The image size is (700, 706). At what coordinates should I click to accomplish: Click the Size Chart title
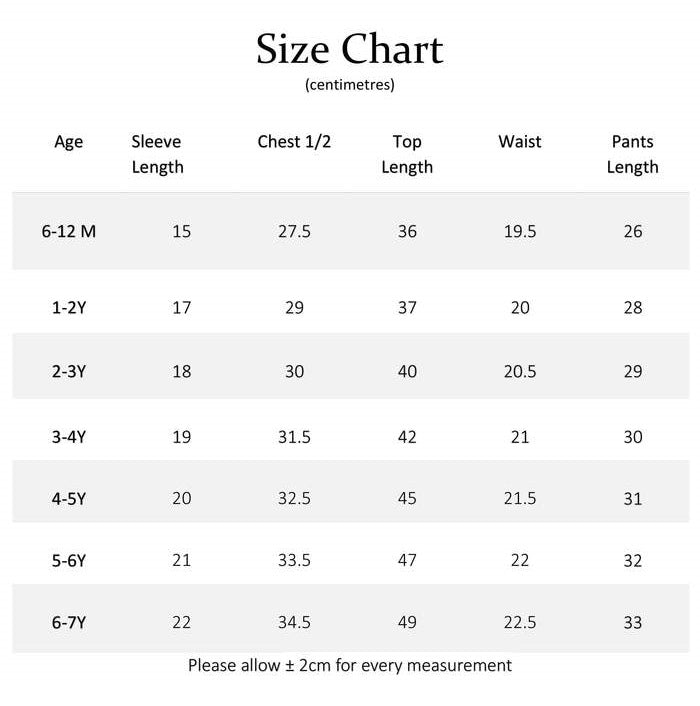[349, 49]
